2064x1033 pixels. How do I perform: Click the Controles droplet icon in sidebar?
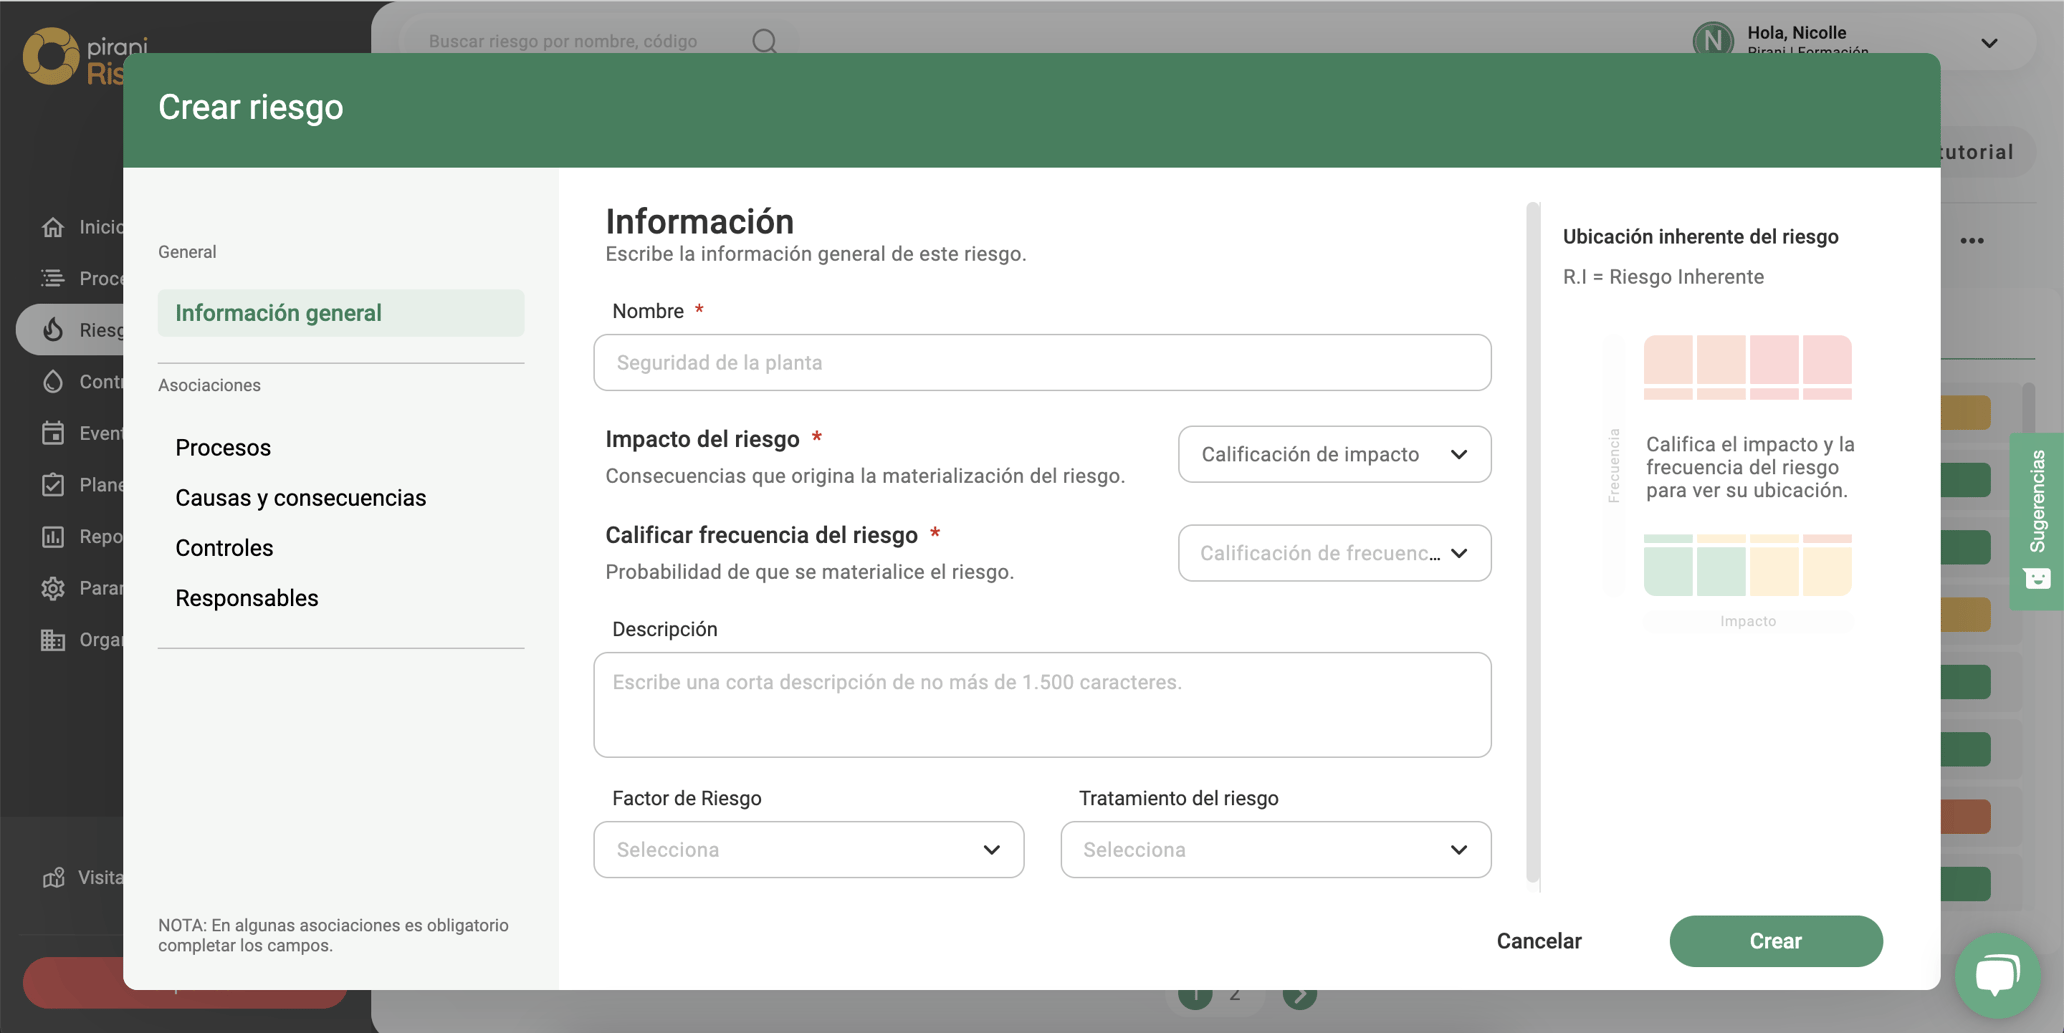[54, 381]
